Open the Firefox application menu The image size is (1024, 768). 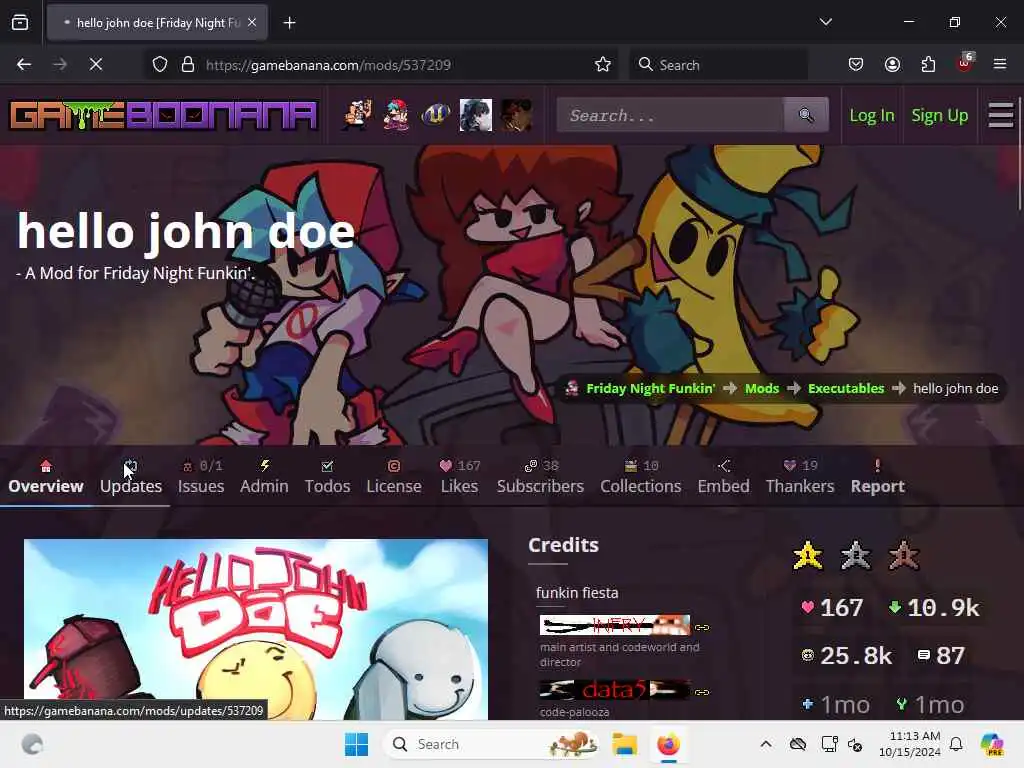[x=1000, y=65]
